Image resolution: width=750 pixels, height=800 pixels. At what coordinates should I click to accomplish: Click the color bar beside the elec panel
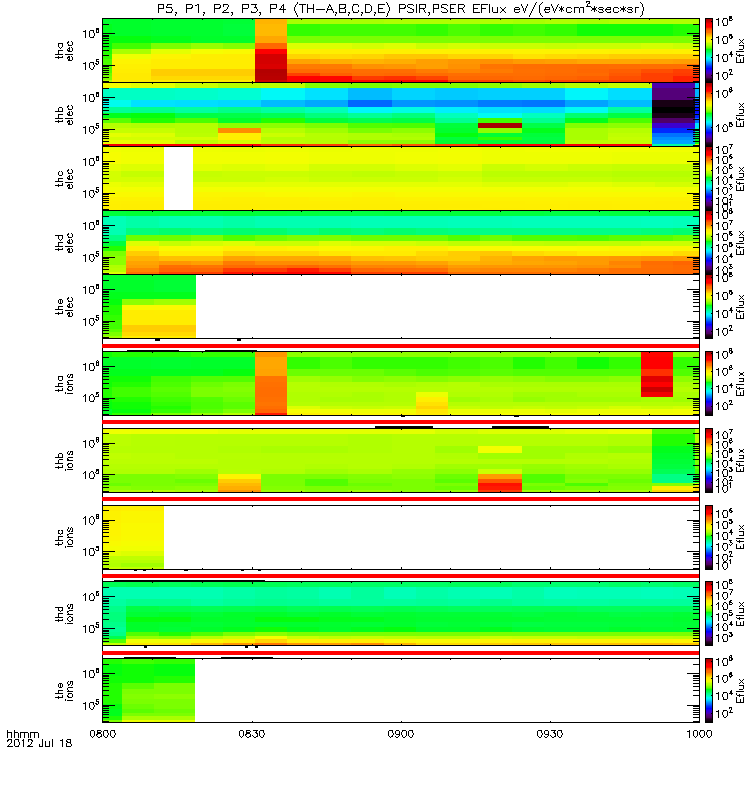point(709,307)
